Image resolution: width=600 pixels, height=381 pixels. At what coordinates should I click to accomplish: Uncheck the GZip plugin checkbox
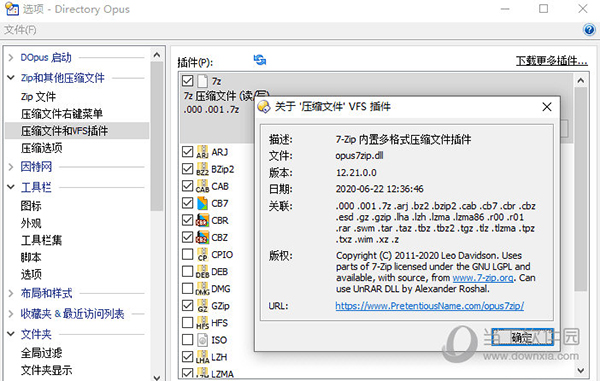pos(188,306)
